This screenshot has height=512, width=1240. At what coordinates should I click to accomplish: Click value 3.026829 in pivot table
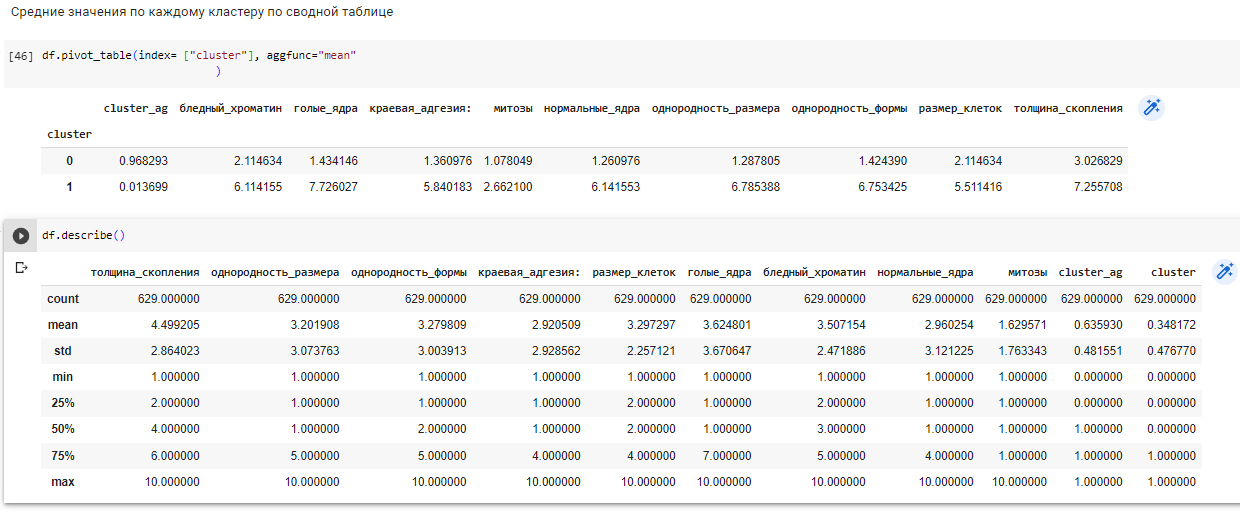click(1097, 160)
